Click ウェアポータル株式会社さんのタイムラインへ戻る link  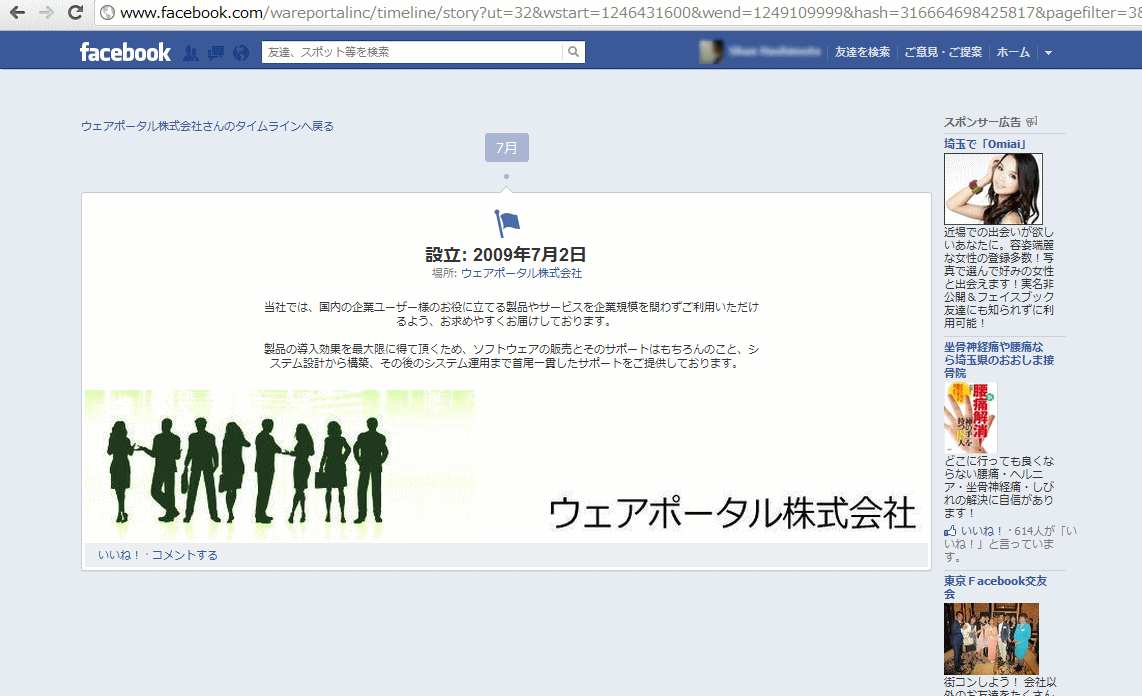(x=208, y=126)
